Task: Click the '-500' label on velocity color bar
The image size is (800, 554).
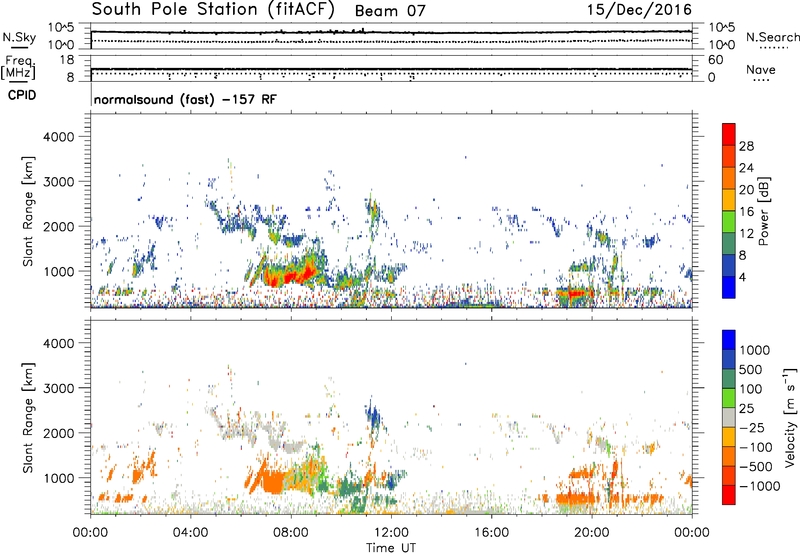Action: (755, 467)
